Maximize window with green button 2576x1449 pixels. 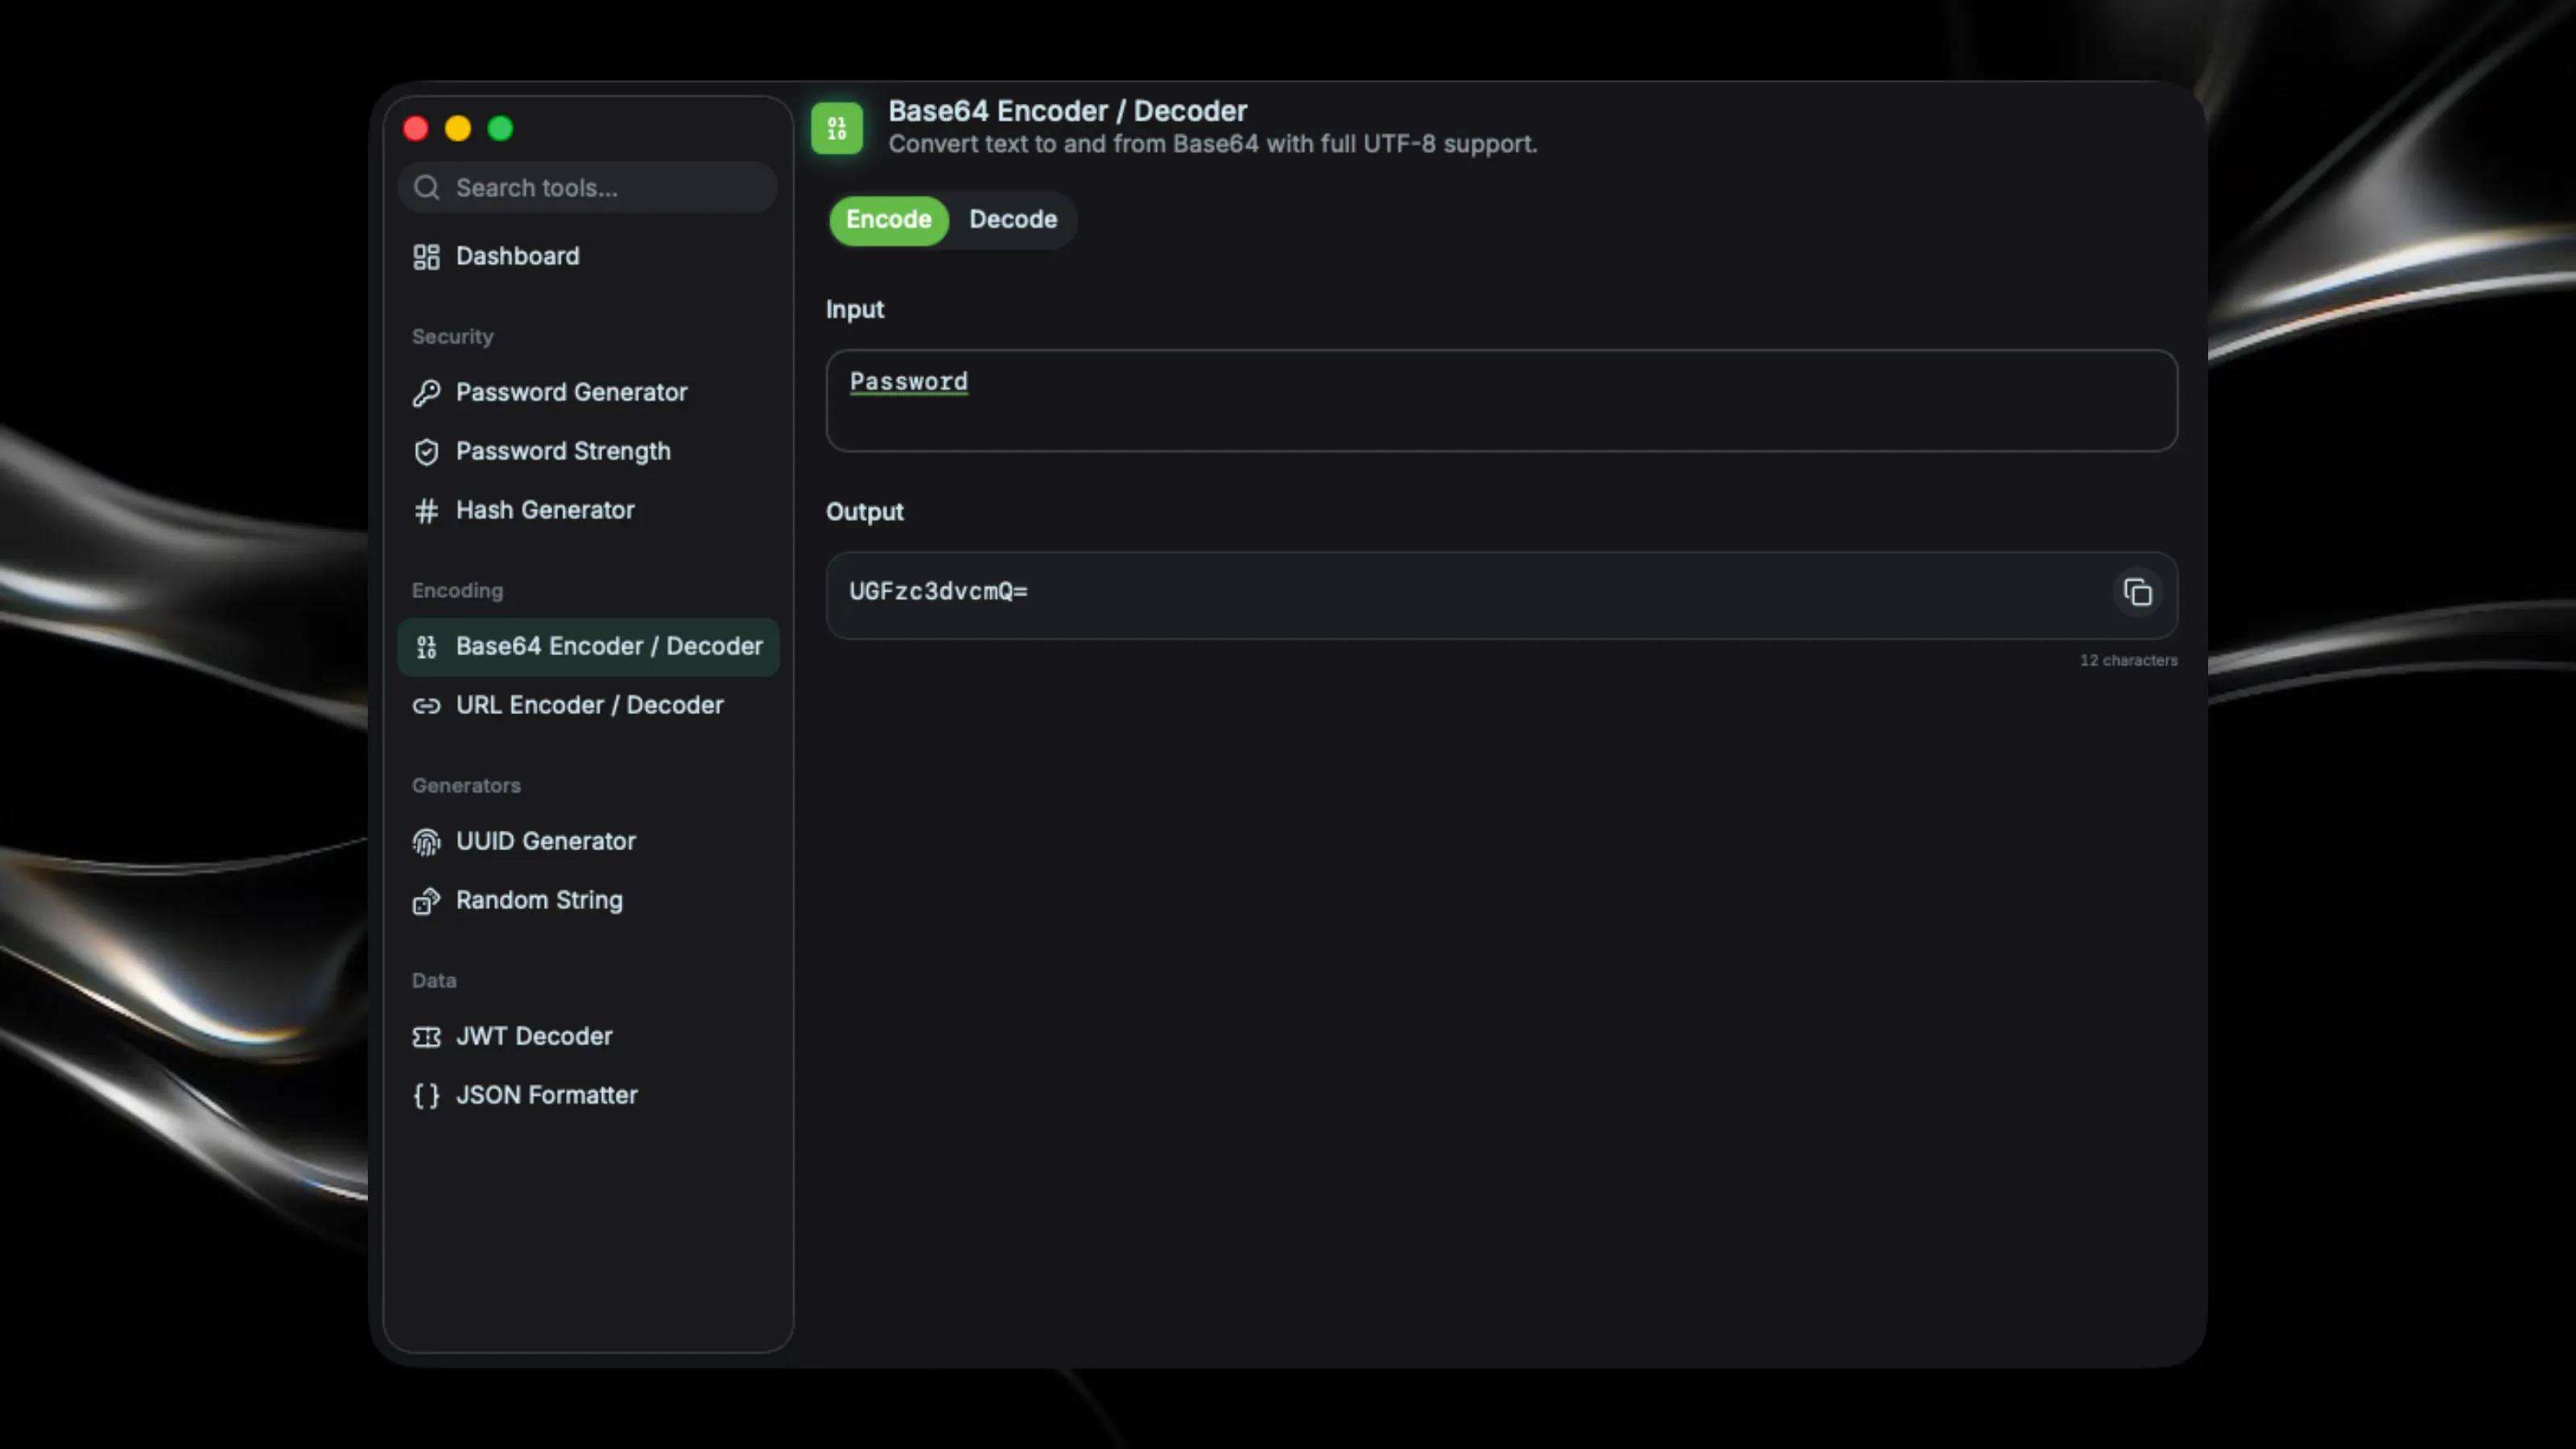[x=500, y=129]
